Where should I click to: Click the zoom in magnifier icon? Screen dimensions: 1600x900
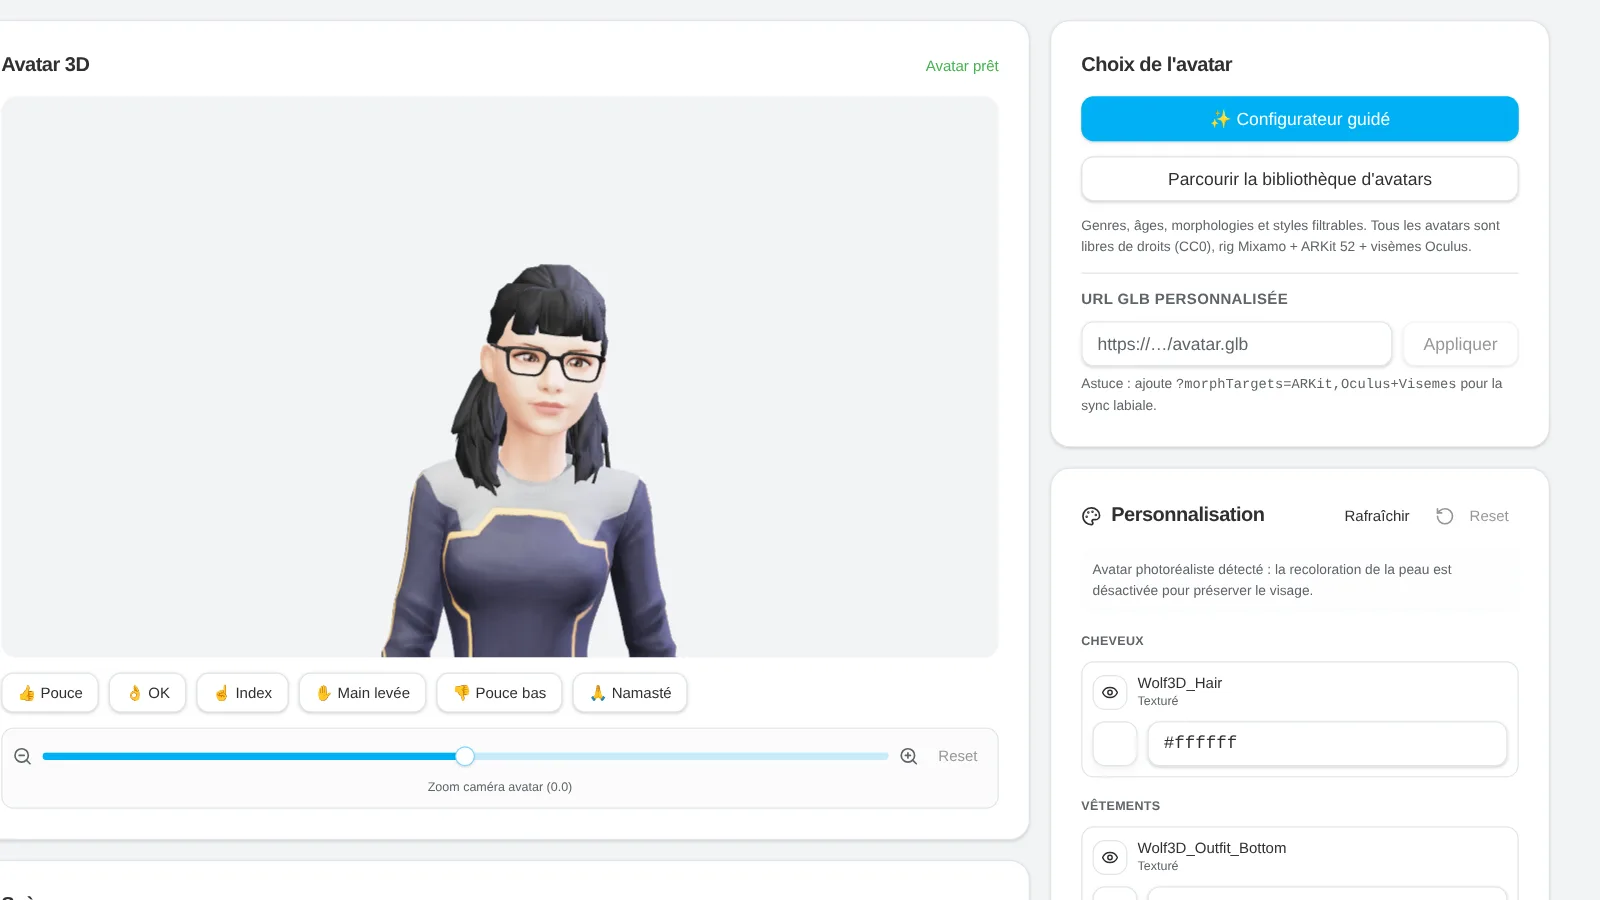[909, 757]
